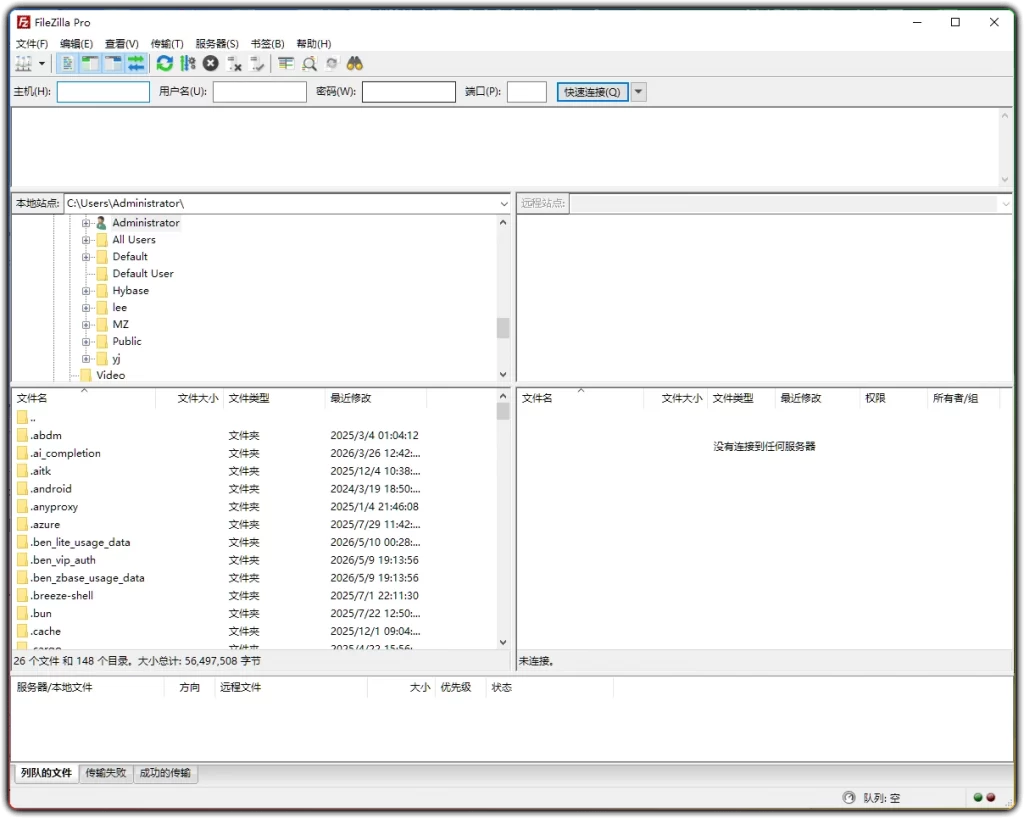Viewport: 1024px width, 818px height.
Task: Click the 用户名(U) input field
Action: click(x=260, y=92)
